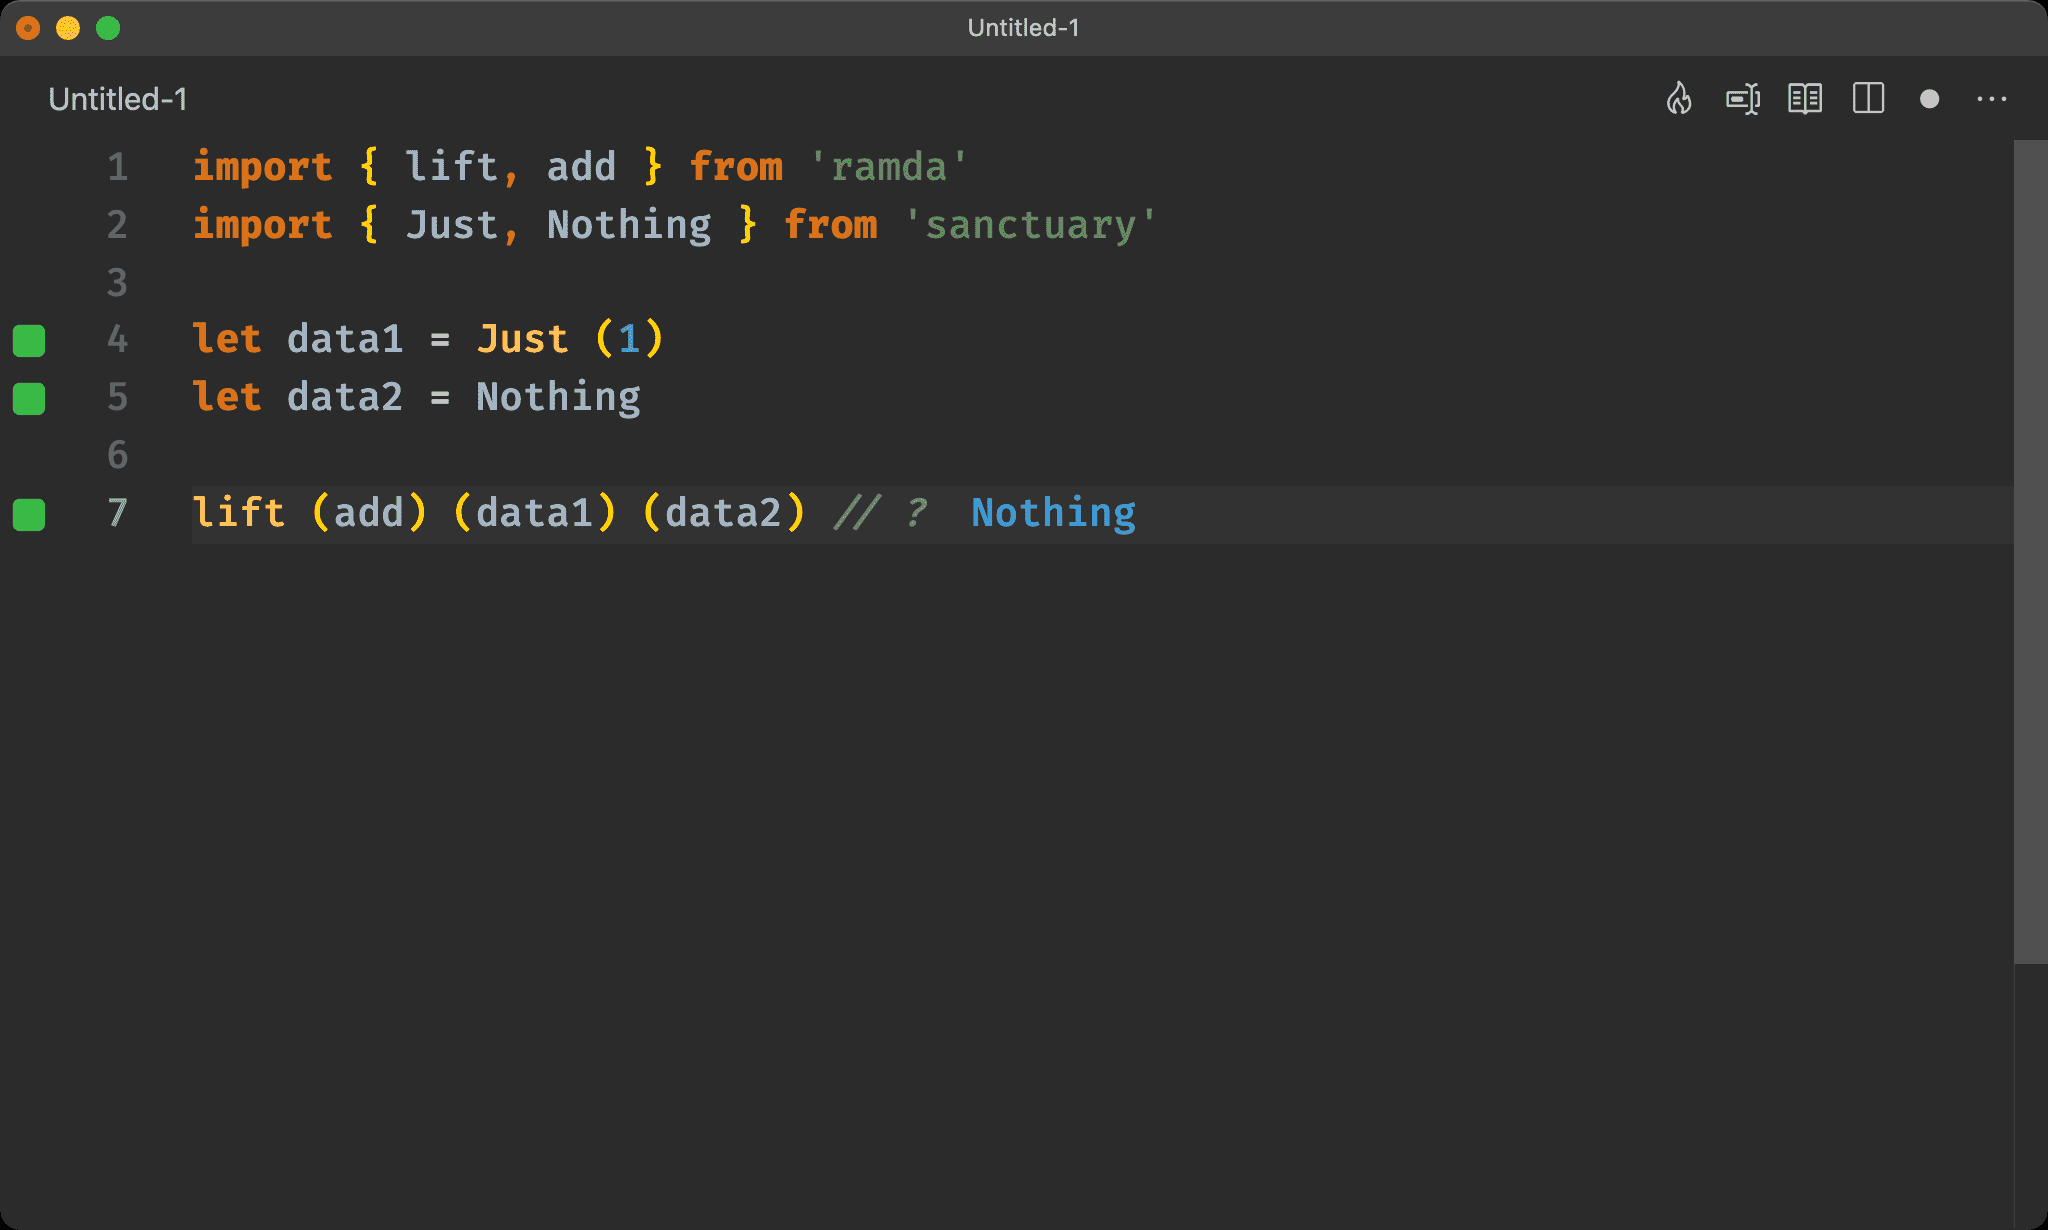Select the editor layout split icon
The image size is (2048, 1230).
point(1870,99)
